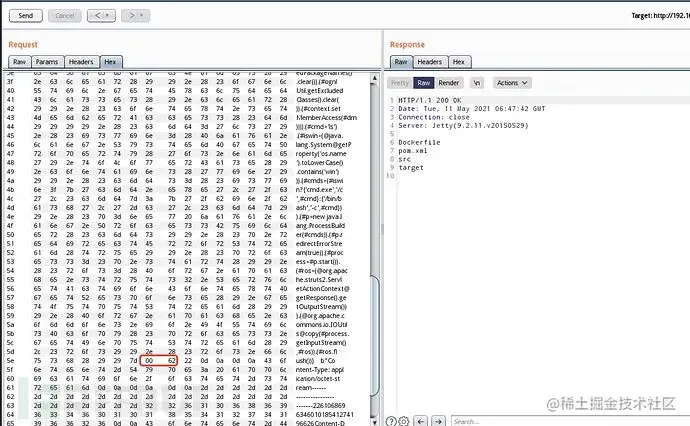Click the Date header line in response

pyautogui.click(x=472, y=108)
